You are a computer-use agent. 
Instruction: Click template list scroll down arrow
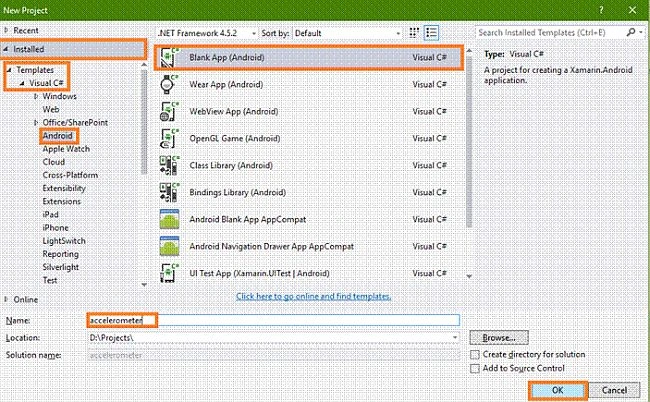[469, 276]
